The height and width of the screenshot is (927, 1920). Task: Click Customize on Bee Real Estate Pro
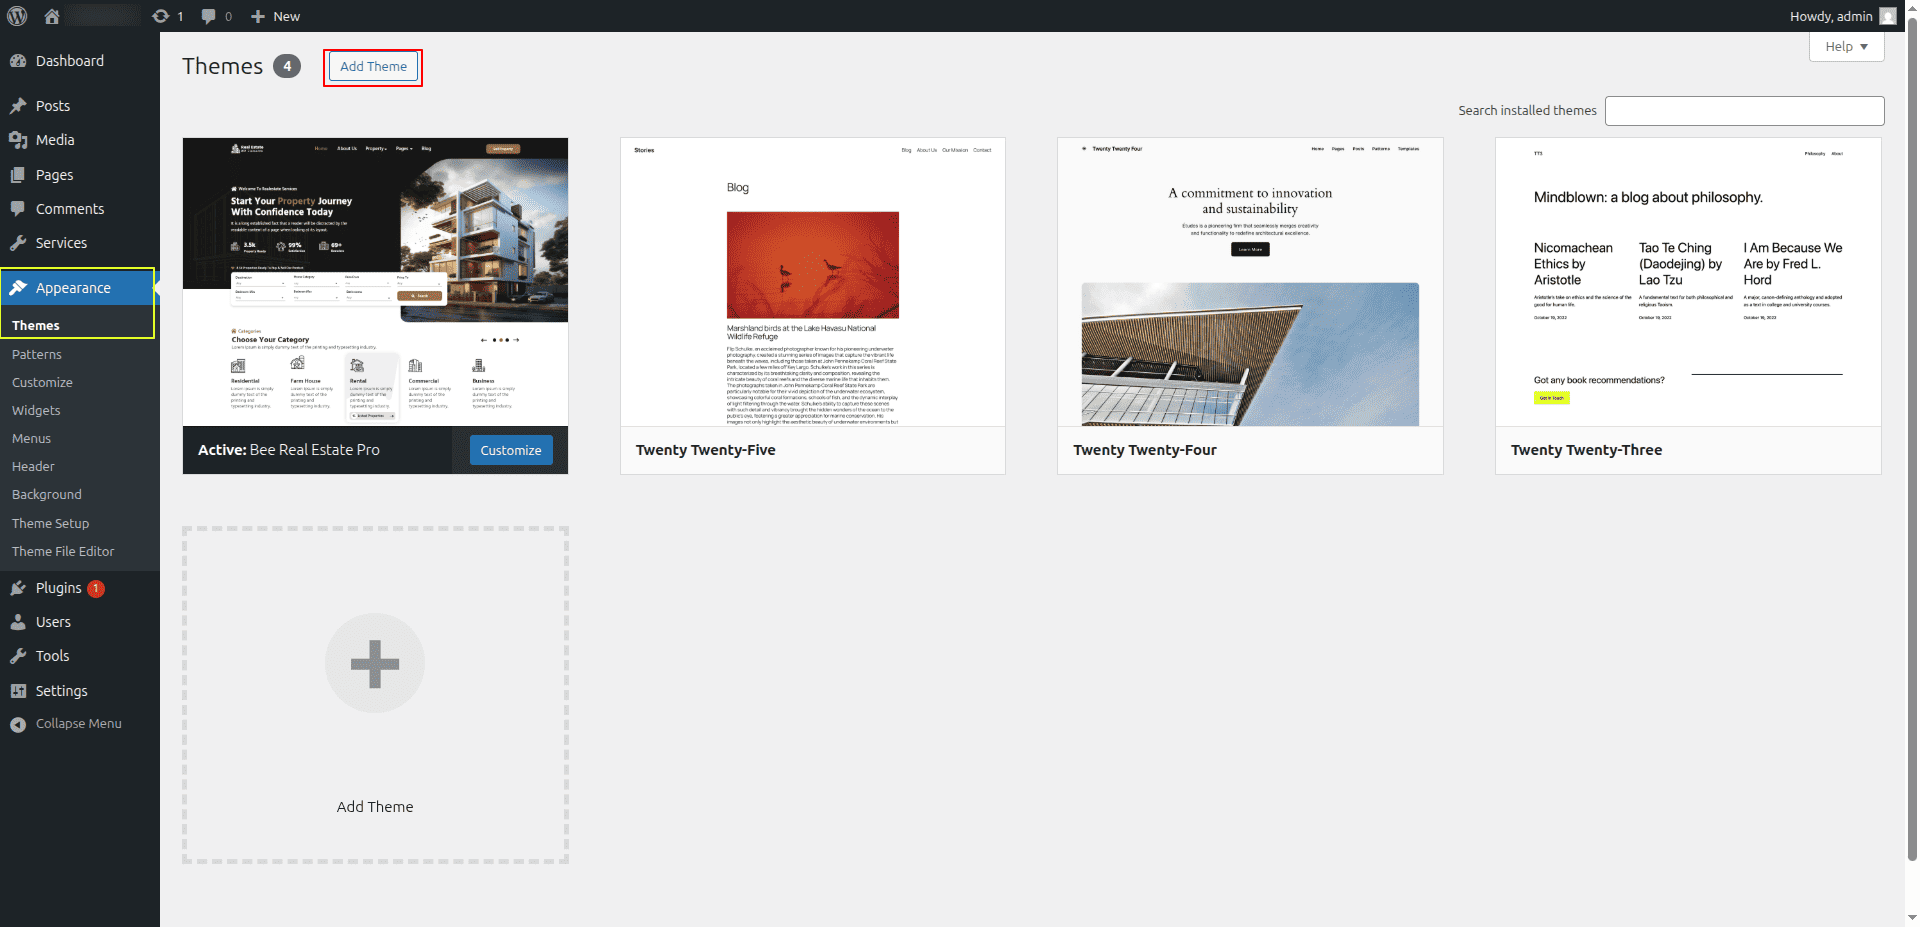(510, 450)
